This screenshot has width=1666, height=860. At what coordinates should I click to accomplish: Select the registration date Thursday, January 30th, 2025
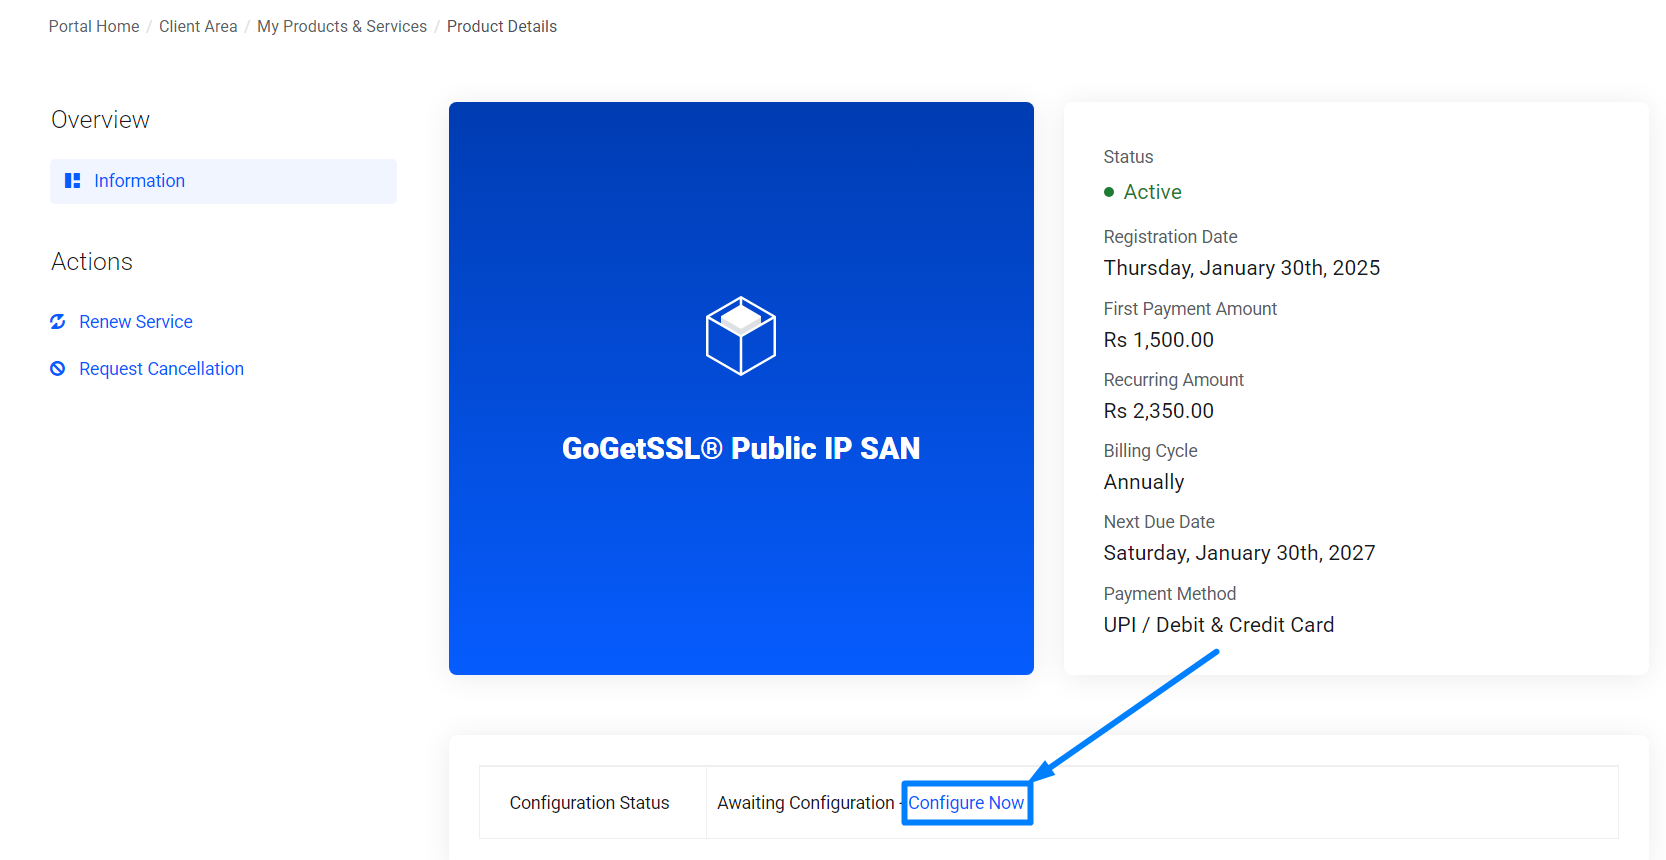coord(1242,268)
